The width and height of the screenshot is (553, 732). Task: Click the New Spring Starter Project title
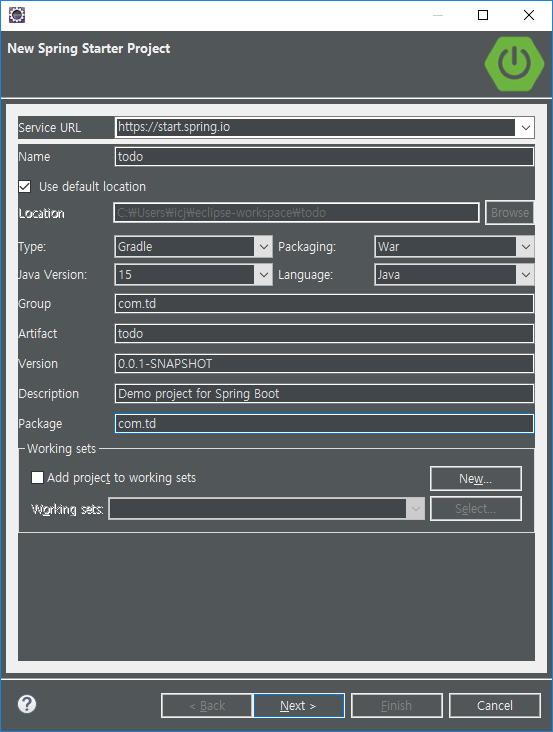click(x=89, y=49)
